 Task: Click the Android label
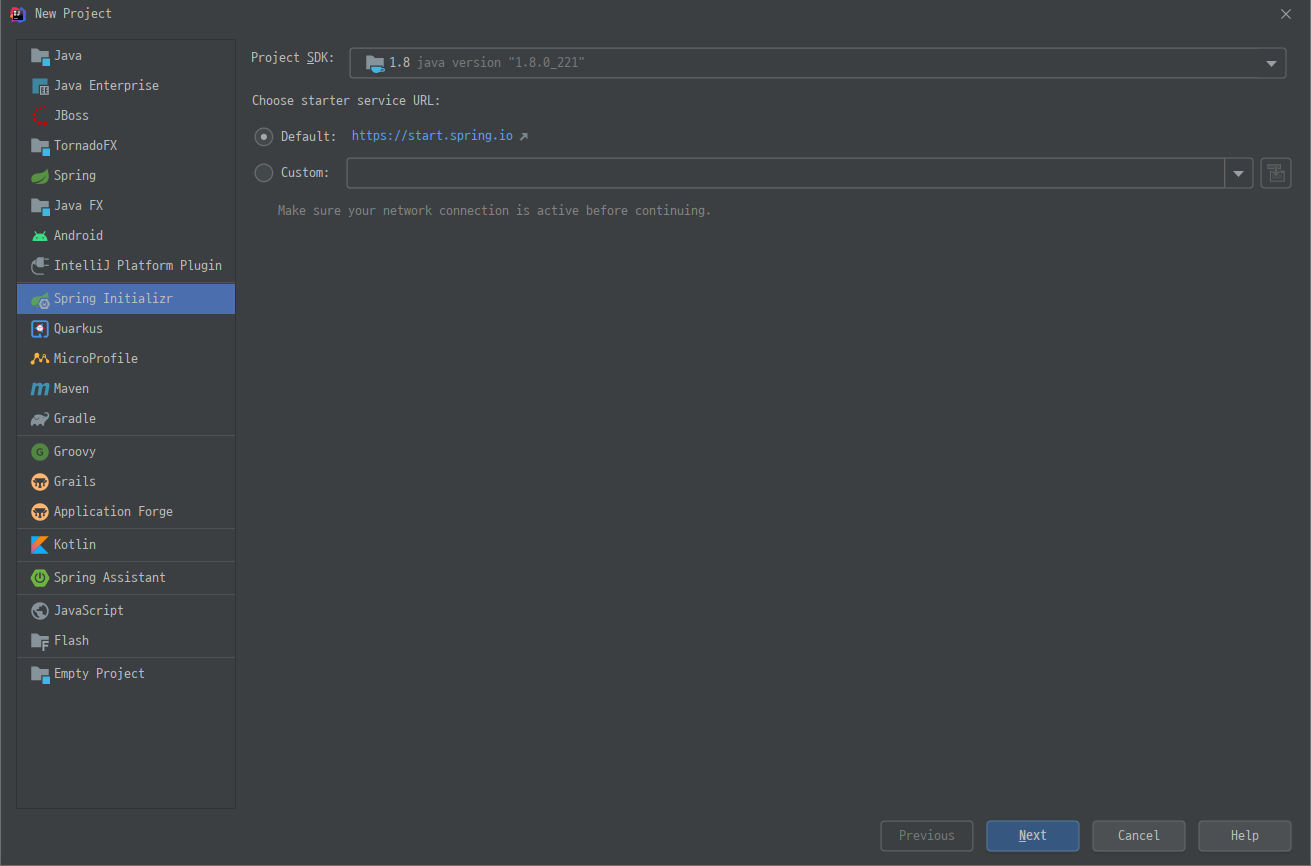(78, 236)
